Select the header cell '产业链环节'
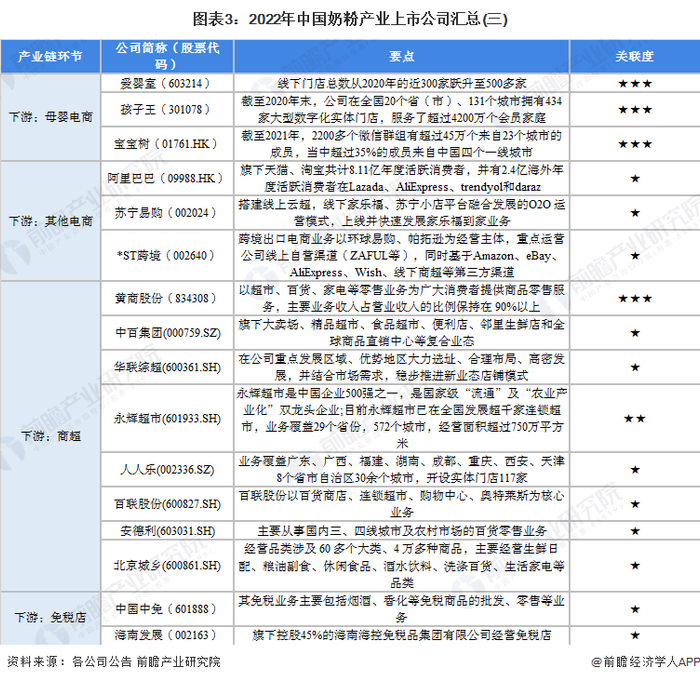This screenshot has height=681, width=700. pos(50,56)
